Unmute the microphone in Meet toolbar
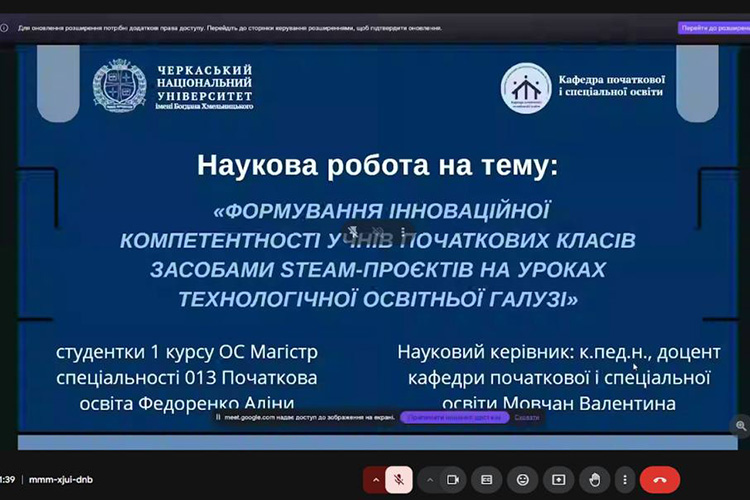 click(x=399, y=479)
